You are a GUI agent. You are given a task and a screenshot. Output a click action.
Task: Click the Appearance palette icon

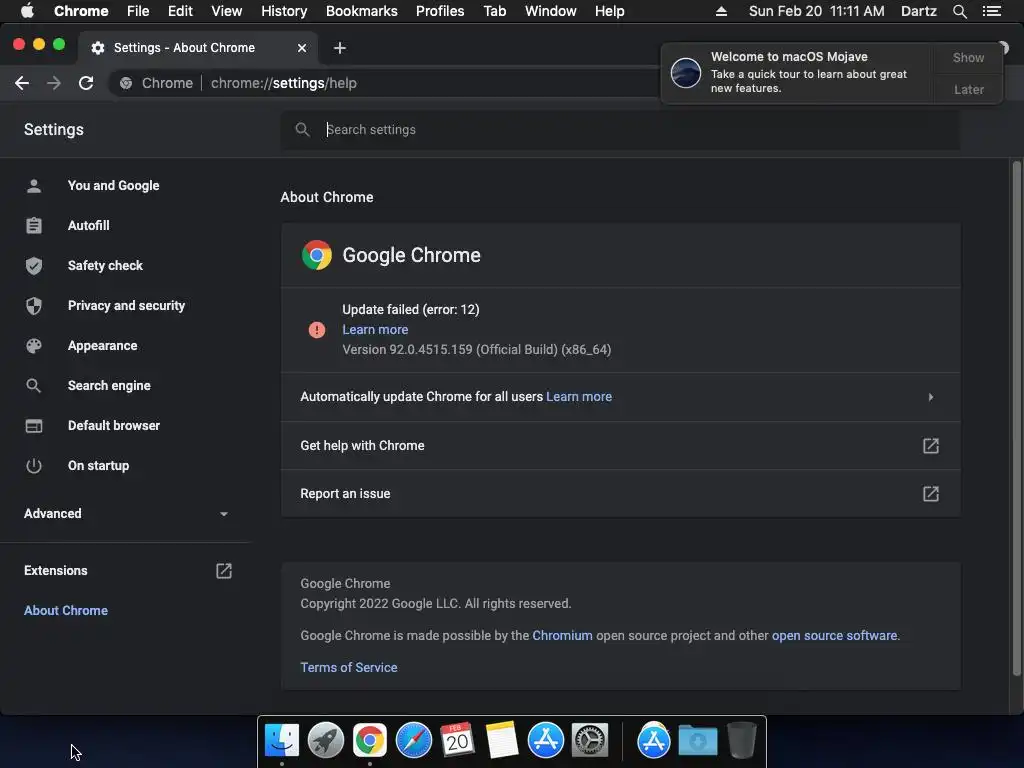tap(34, 345)
